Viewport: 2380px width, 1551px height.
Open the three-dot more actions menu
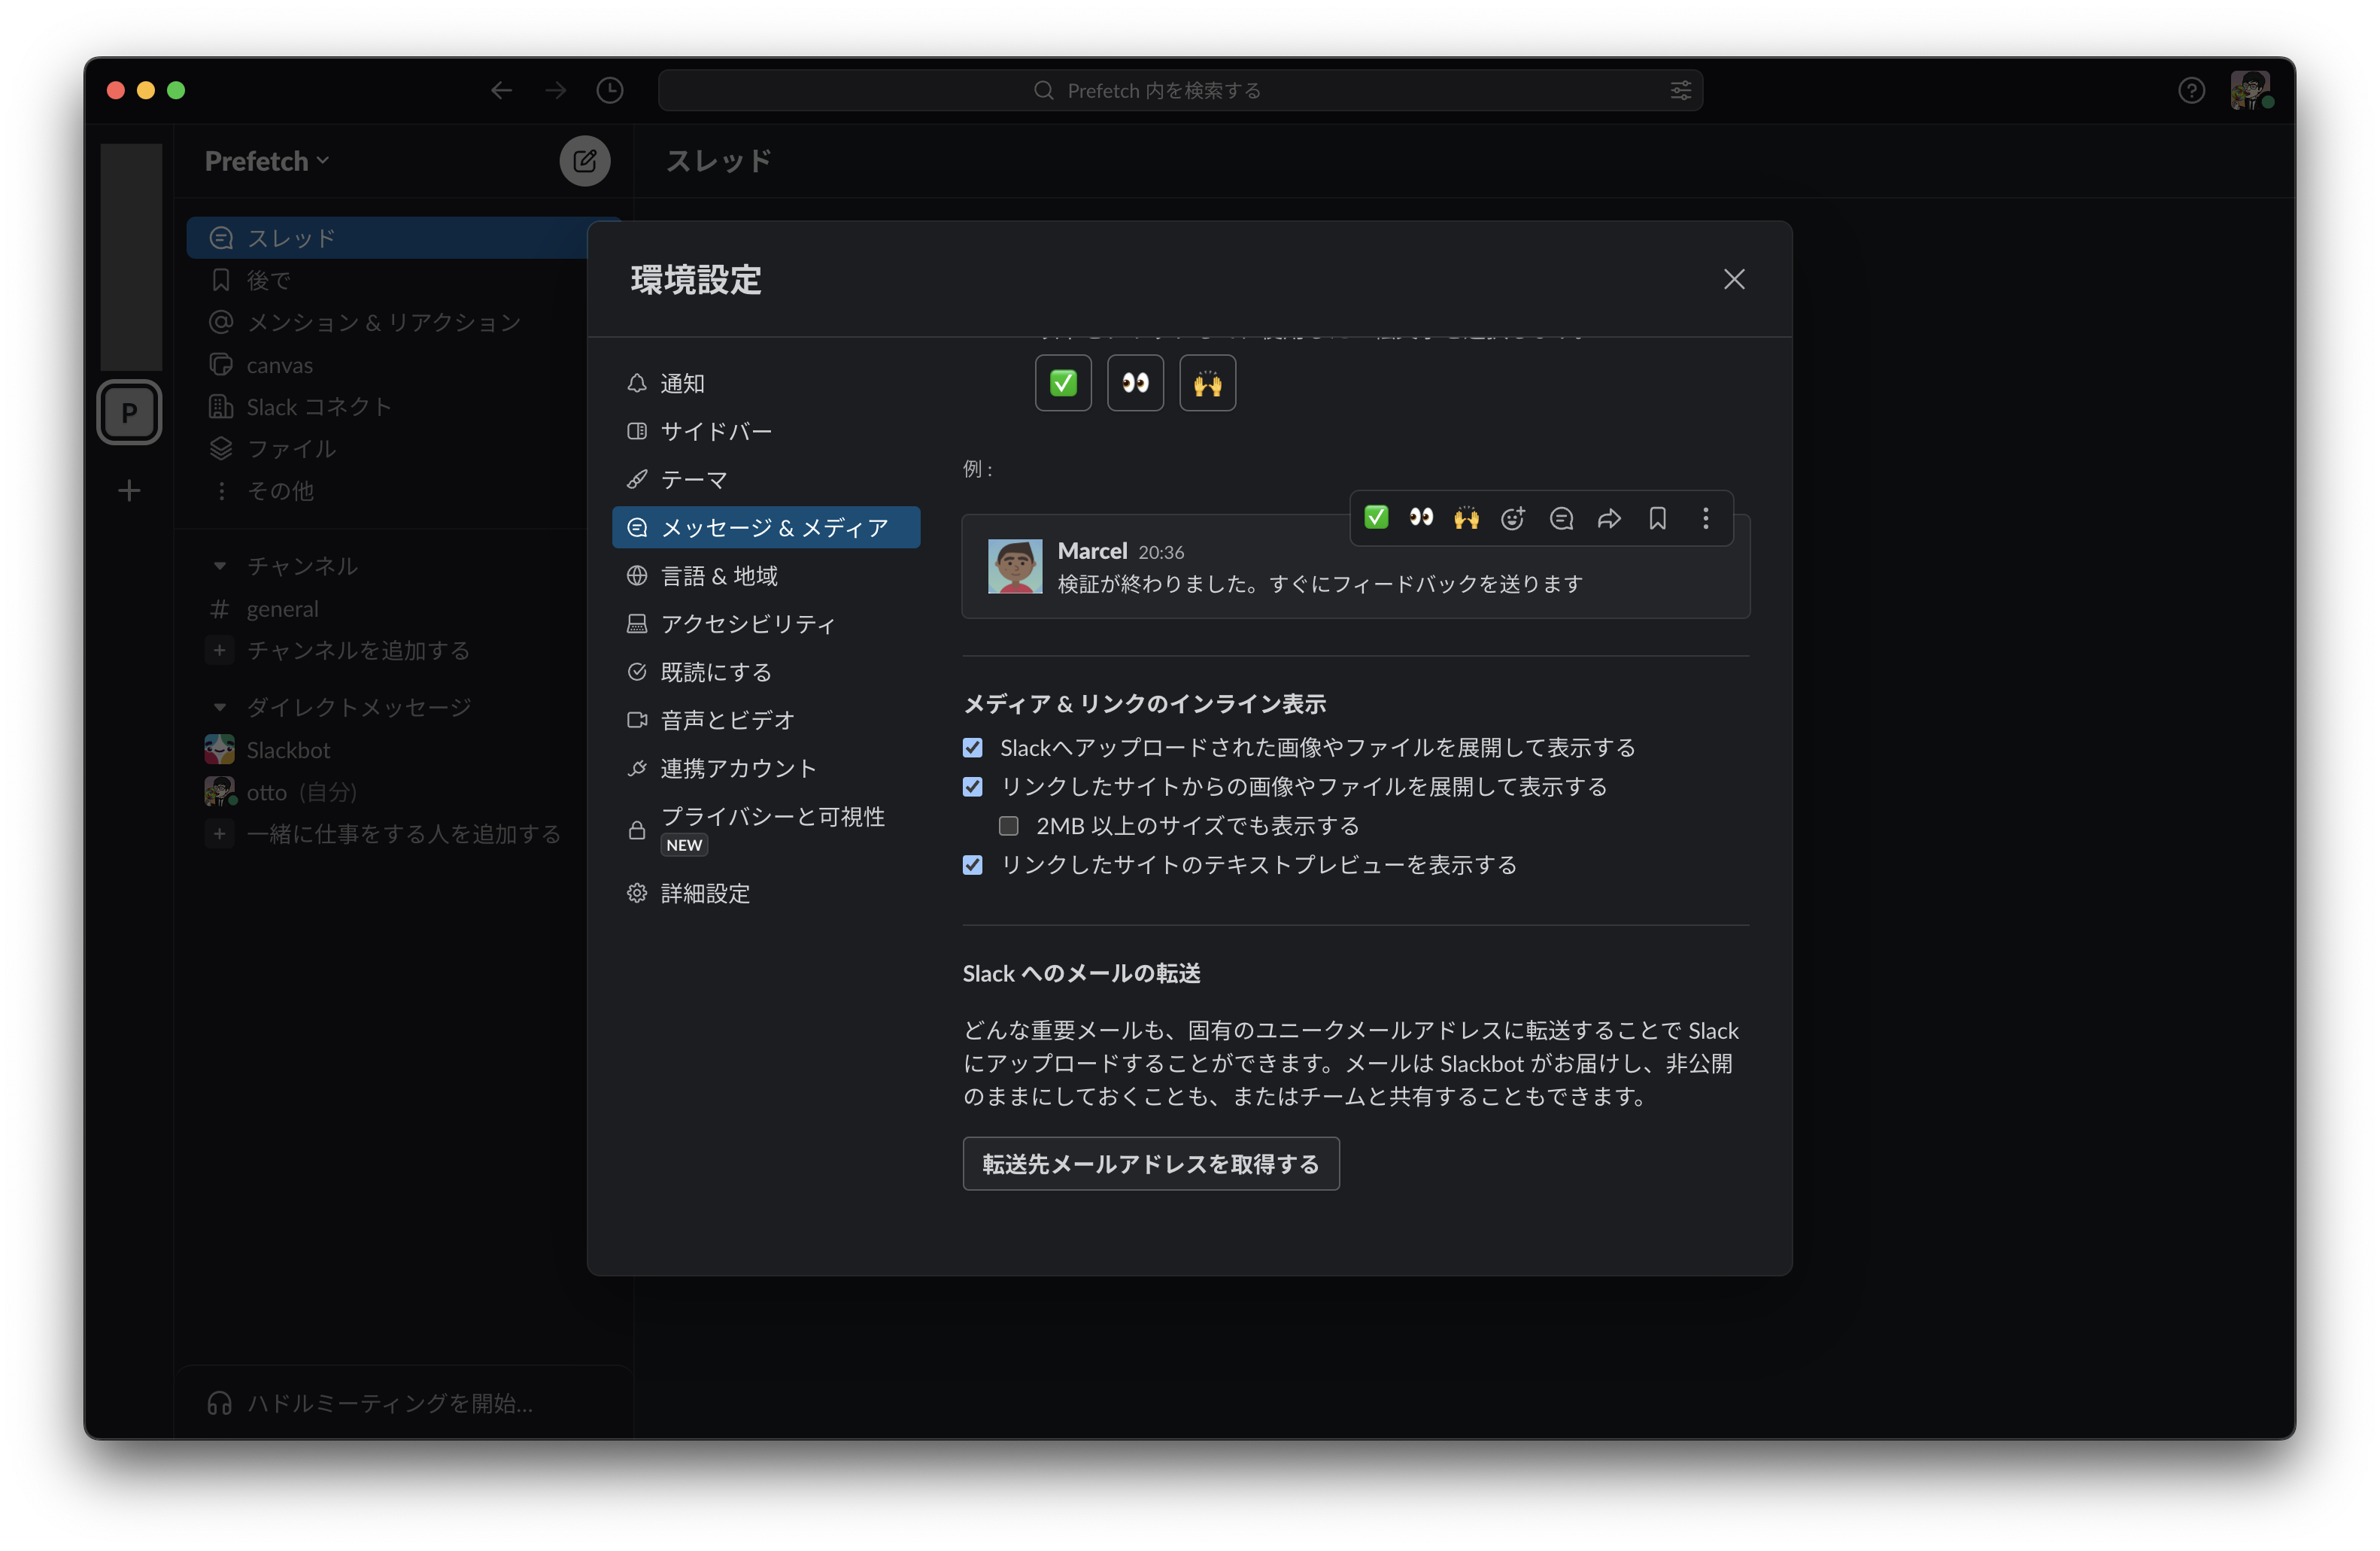tap(1705, 518)
